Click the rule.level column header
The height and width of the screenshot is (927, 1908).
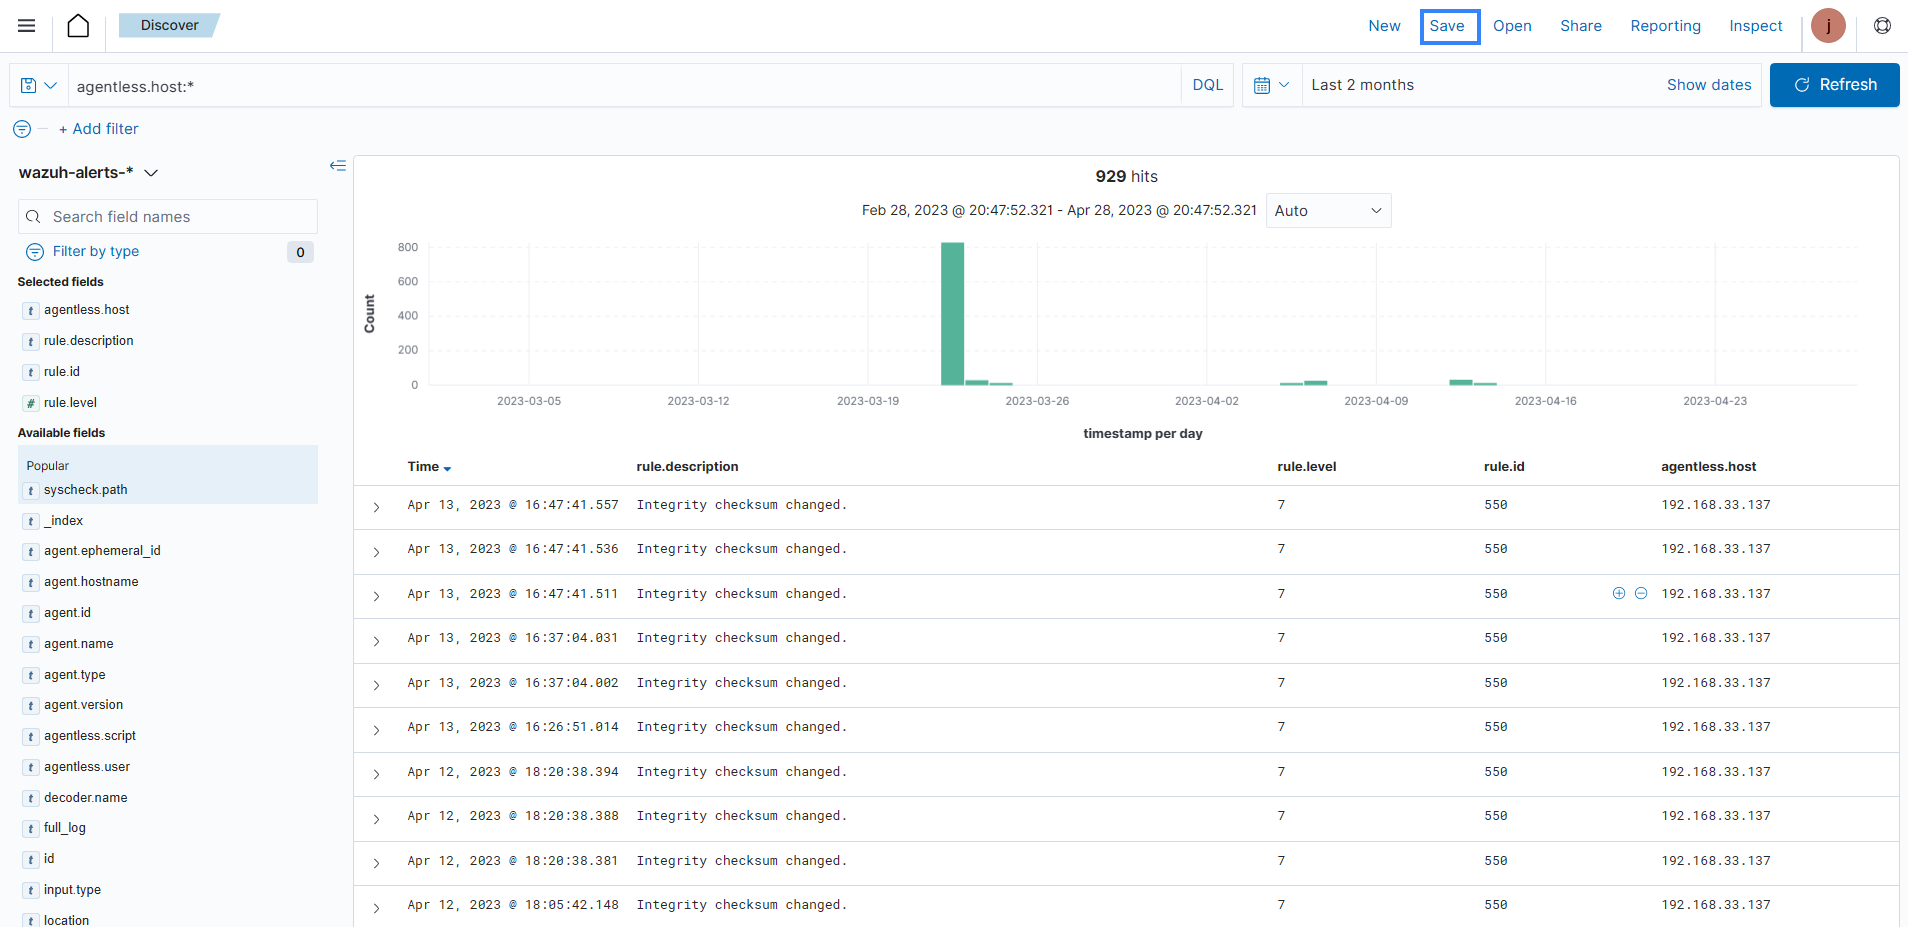1306,467
